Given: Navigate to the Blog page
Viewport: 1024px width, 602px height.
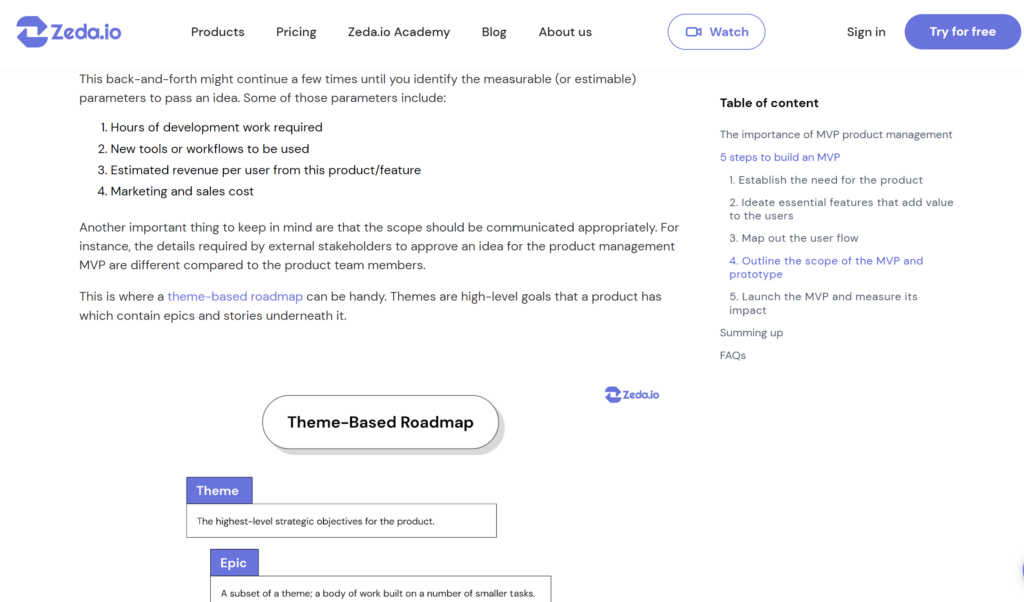Looking at the screenshot, I should tap(494, 32).
